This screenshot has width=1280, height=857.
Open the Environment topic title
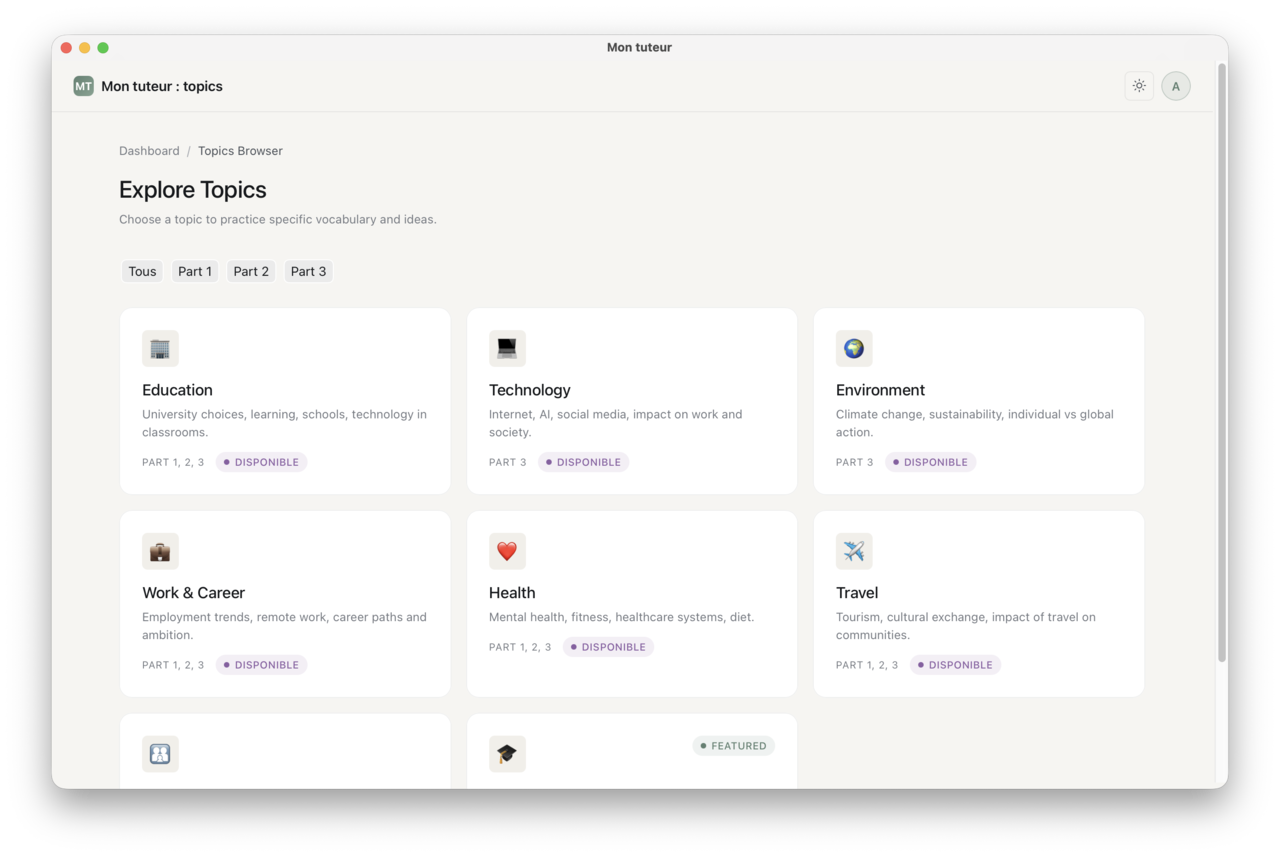click(x=880, y=390)
